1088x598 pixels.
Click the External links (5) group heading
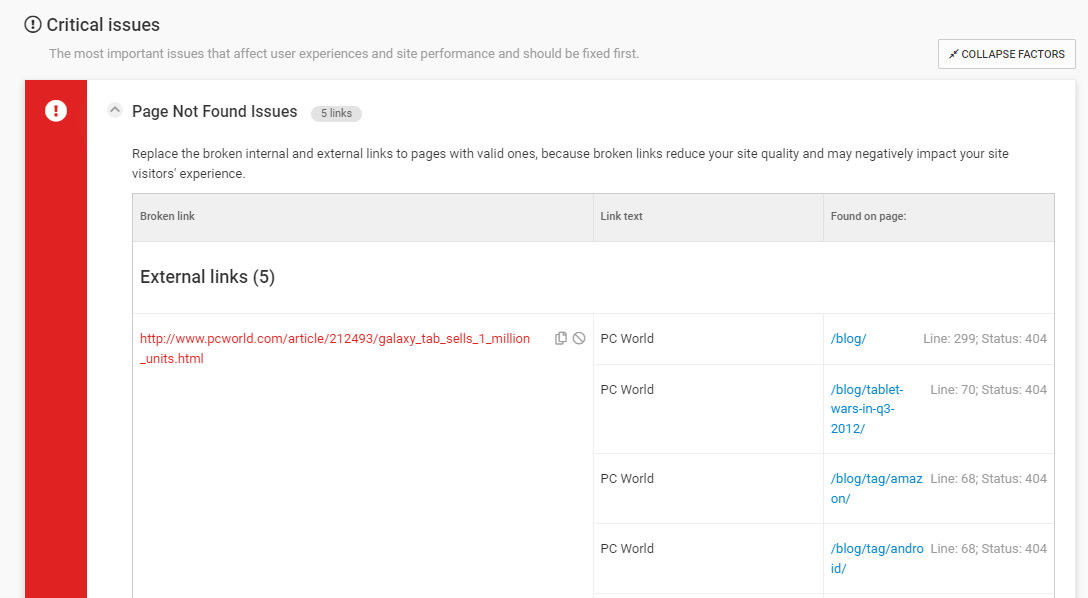207,277
